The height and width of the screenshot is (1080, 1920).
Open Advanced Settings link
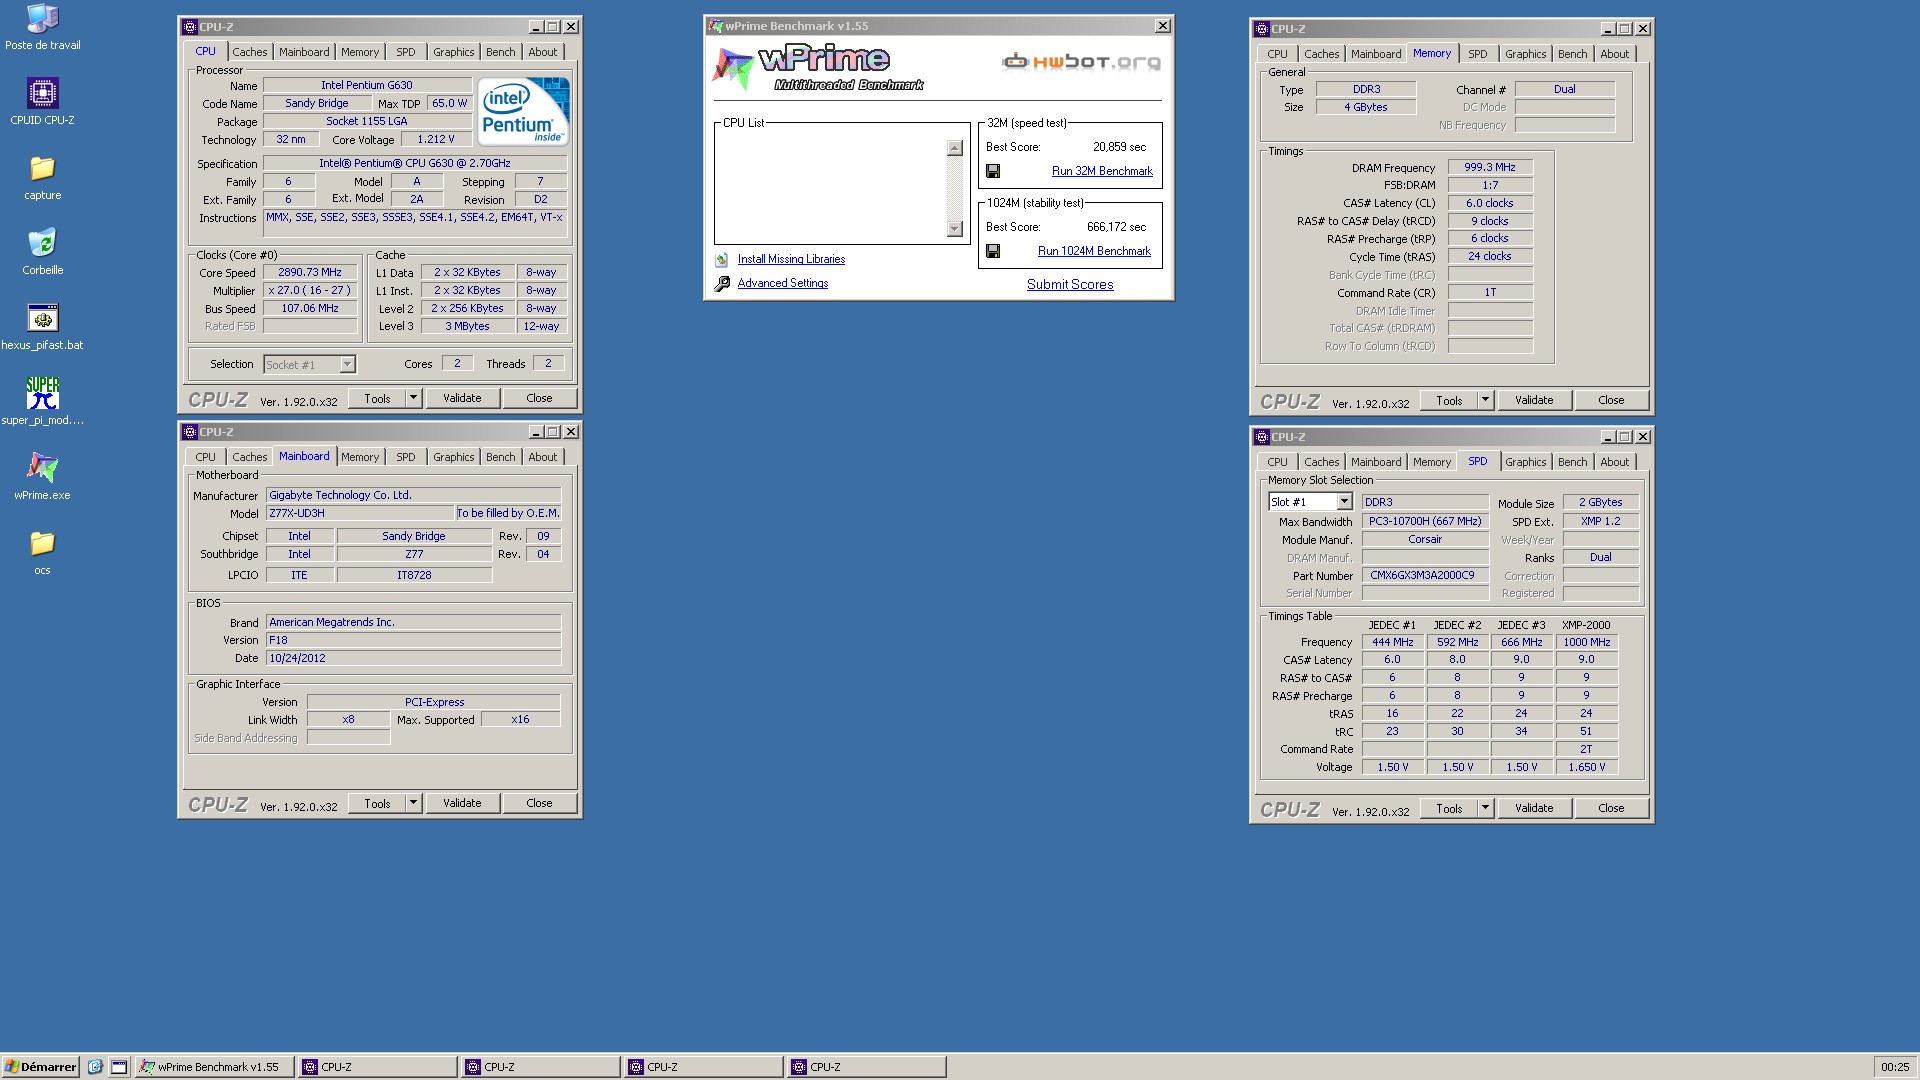(x=782, y=284)
